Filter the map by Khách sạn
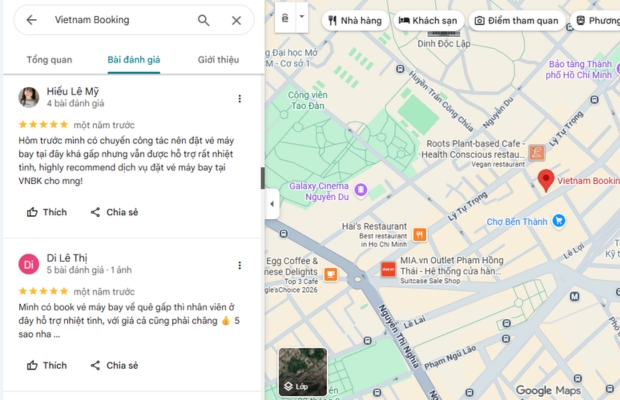 pos(428,21)
